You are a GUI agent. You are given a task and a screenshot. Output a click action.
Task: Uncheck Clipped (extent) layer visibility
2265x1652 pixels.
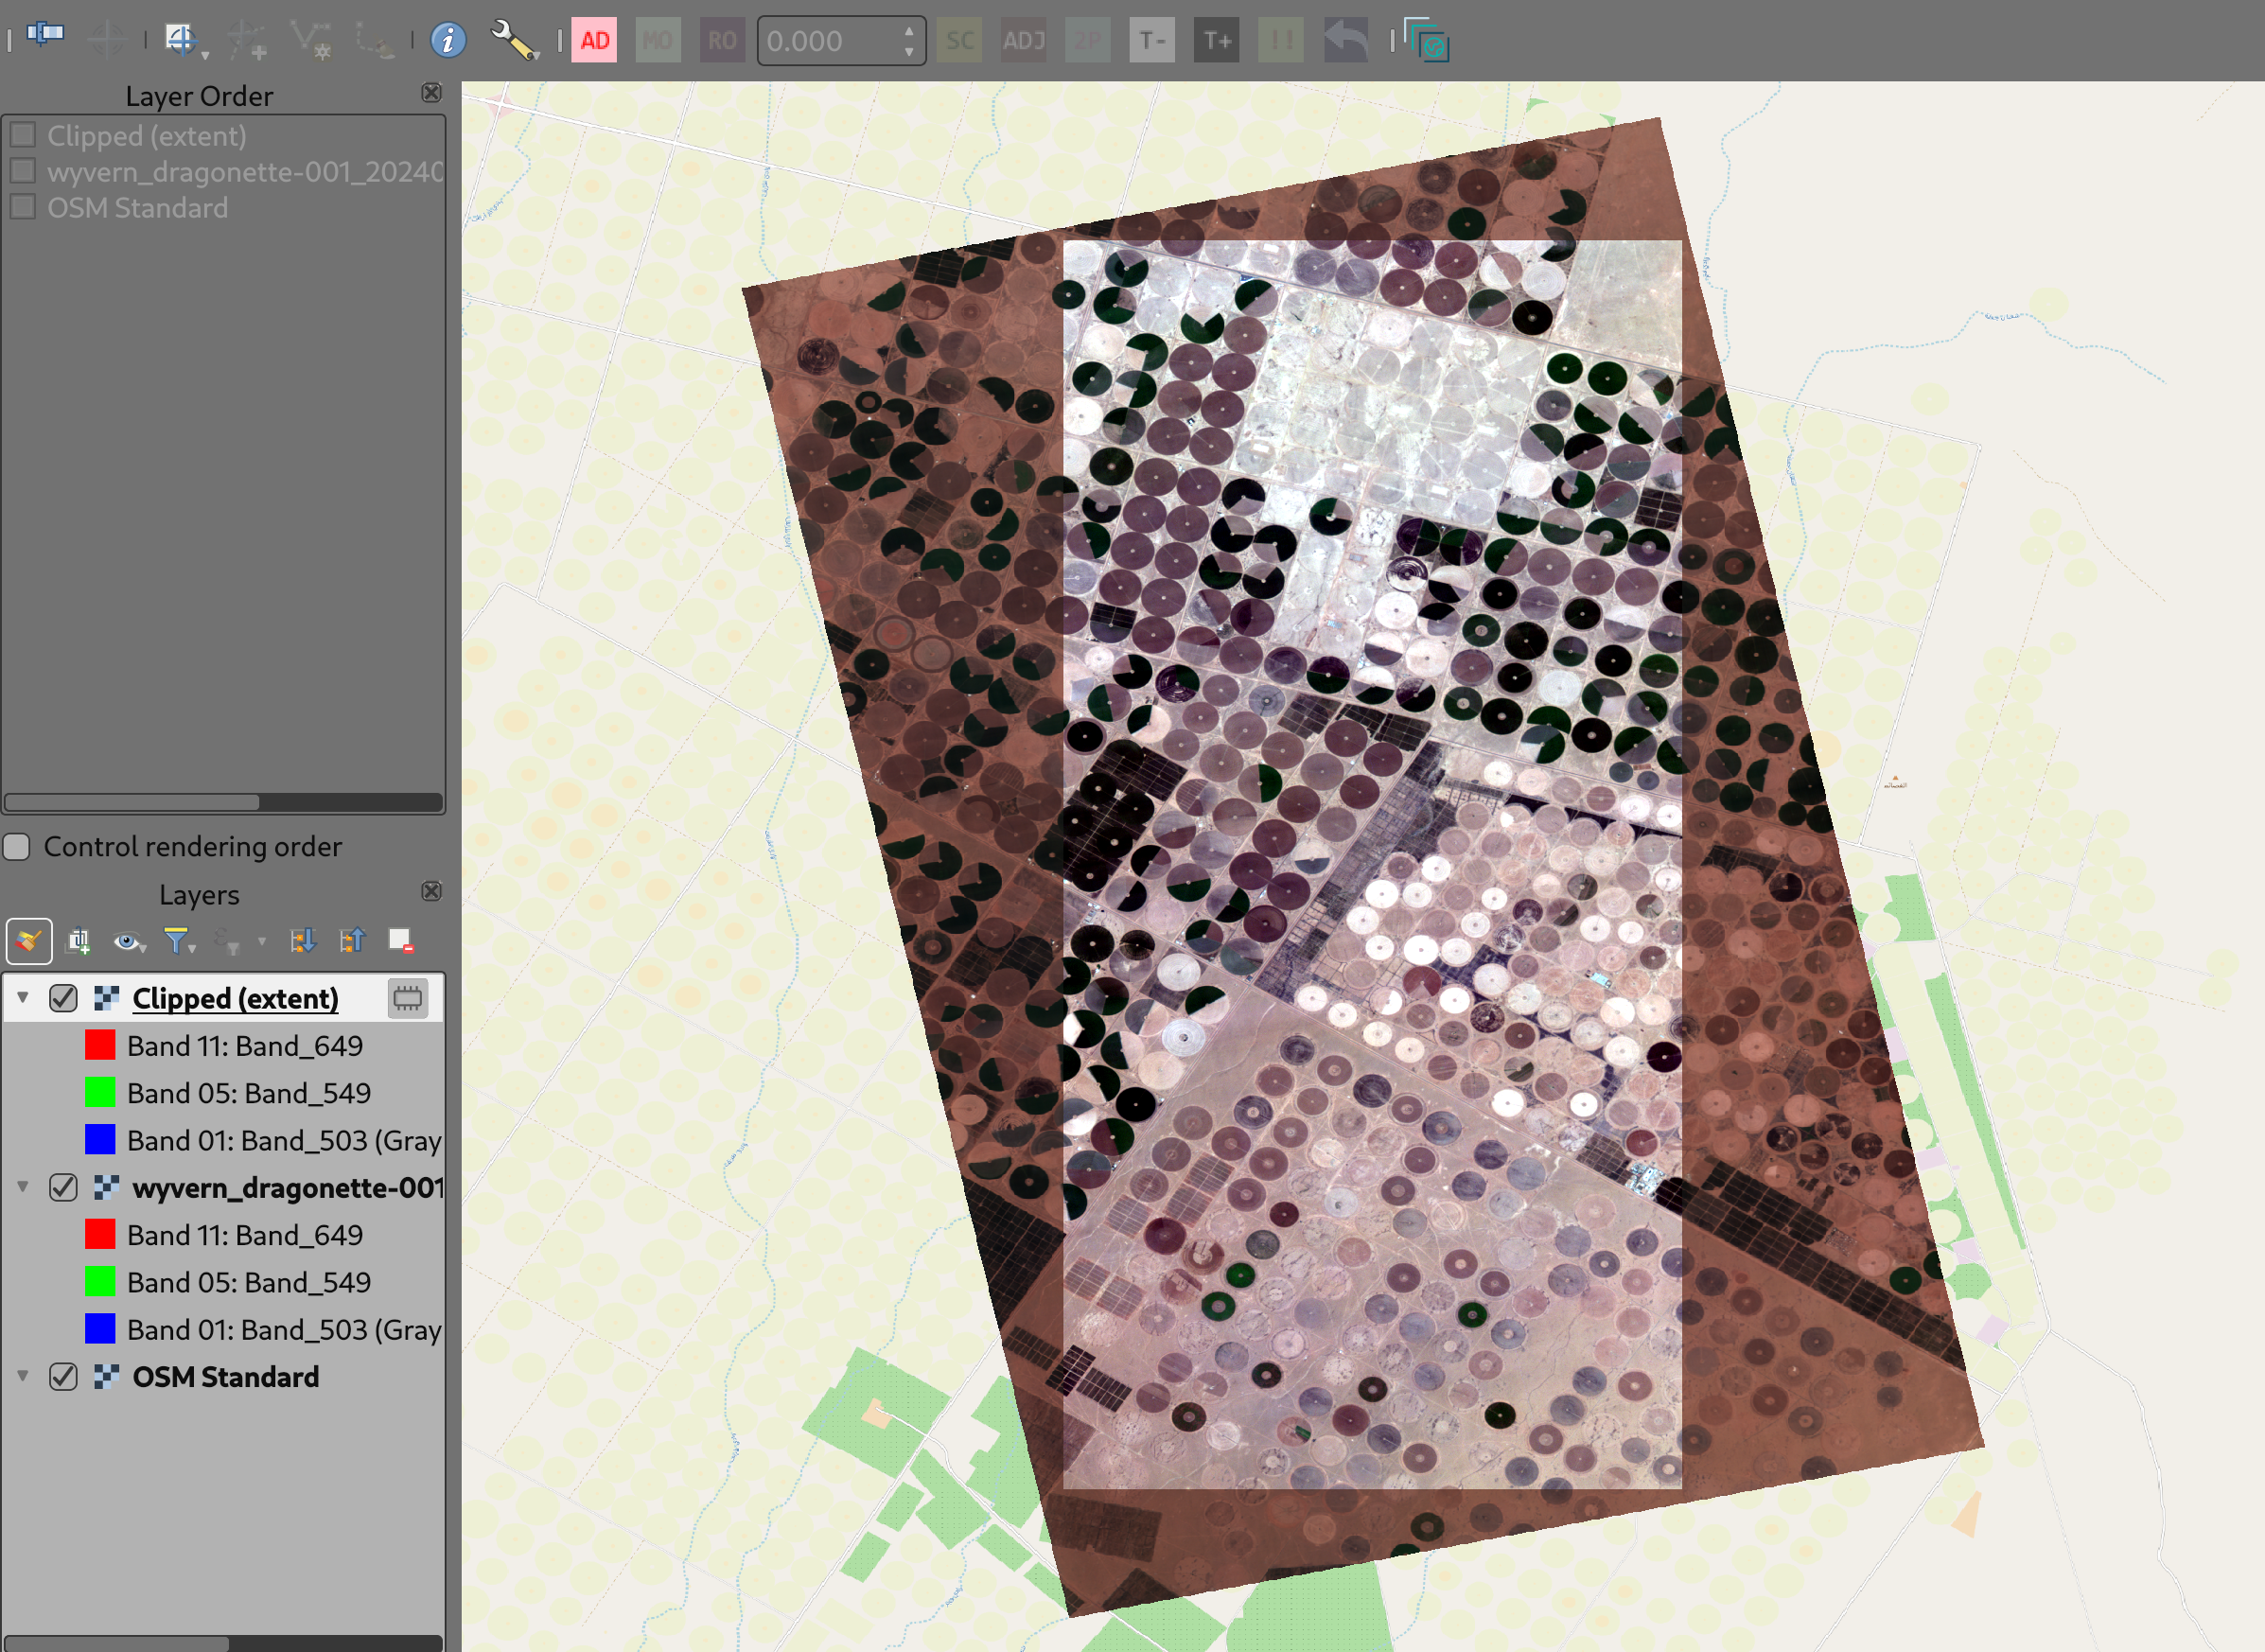[63, 998]
